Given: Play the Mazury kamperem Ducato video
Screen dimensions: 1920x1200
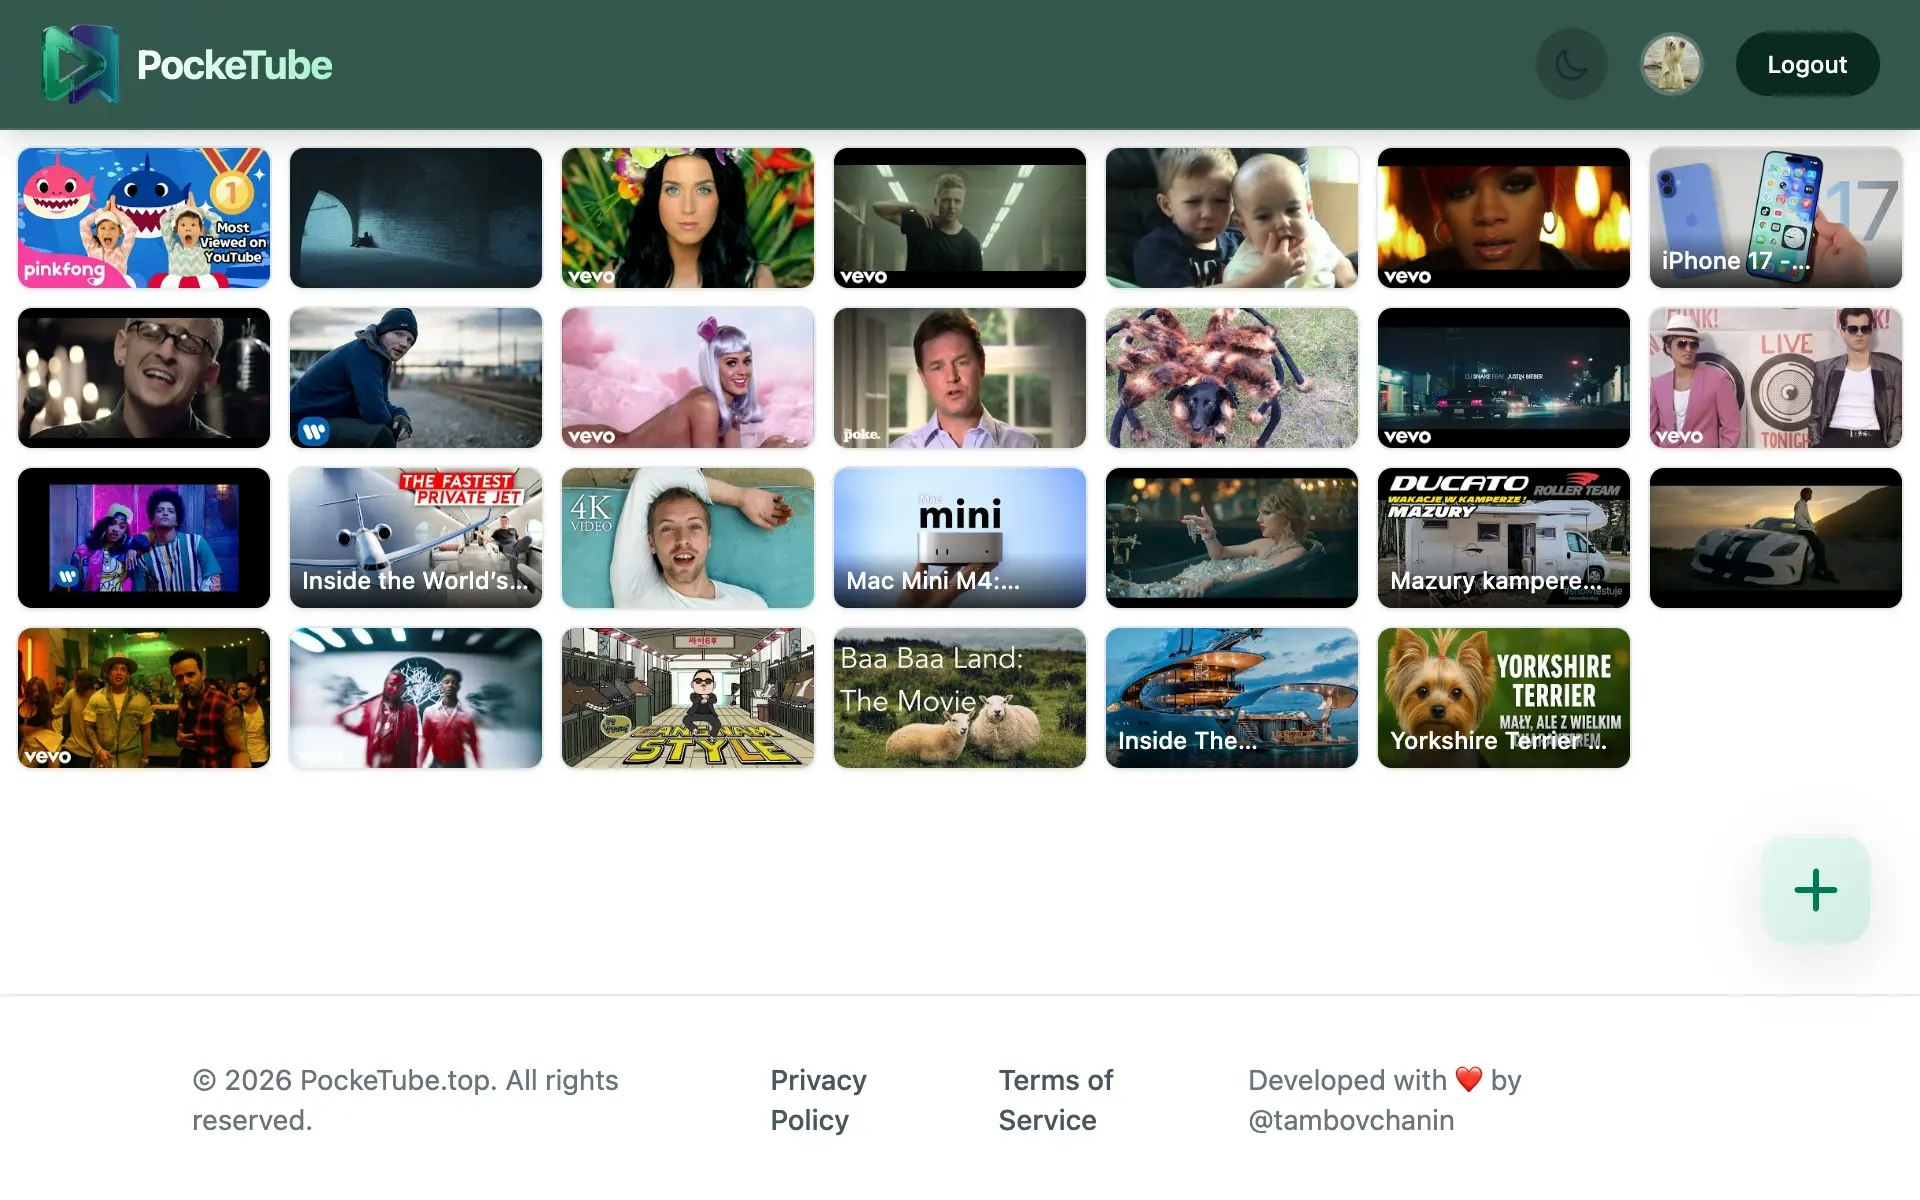Looking at the screenshot, I should click(1504, 537).
